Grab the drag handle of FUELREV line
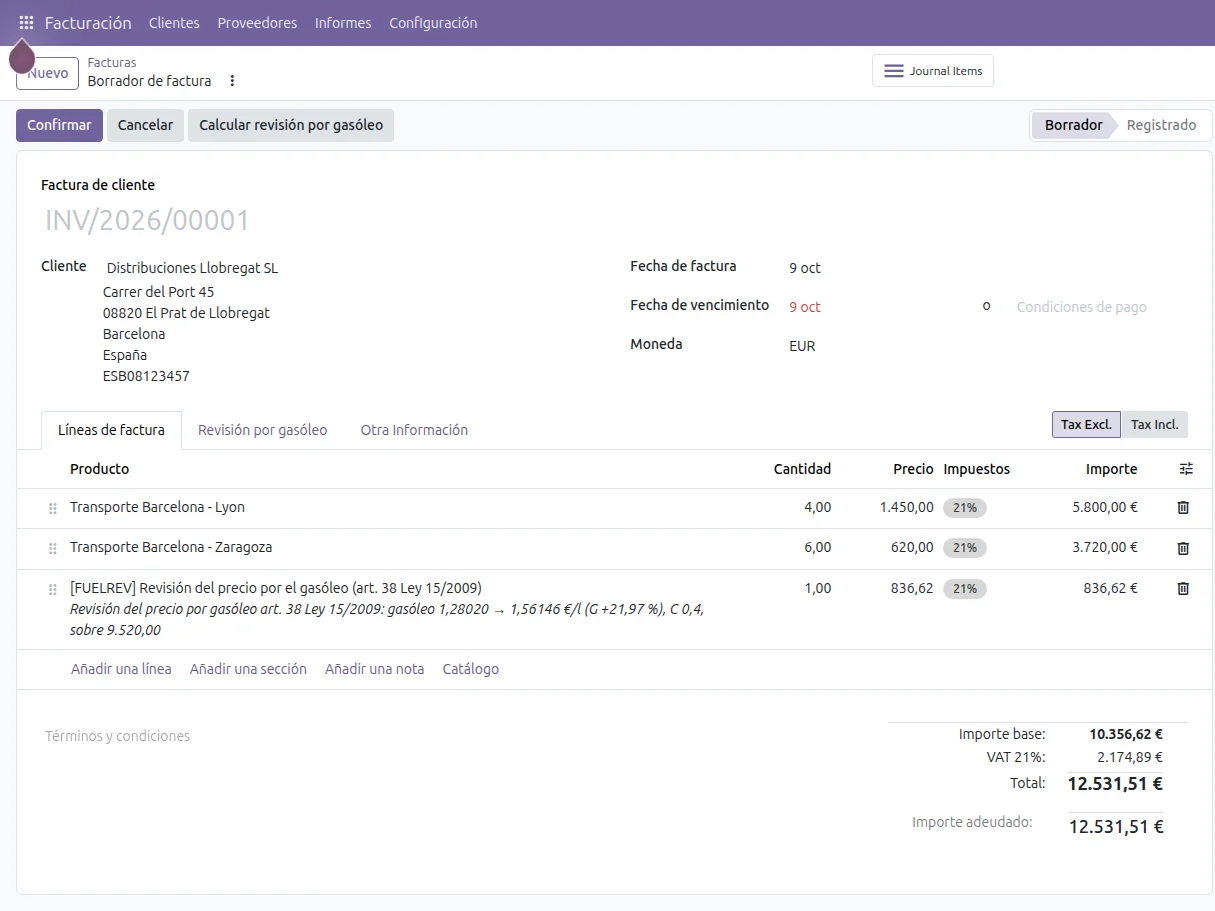The width and height of the screenshot is (1215, 911). 53,590
